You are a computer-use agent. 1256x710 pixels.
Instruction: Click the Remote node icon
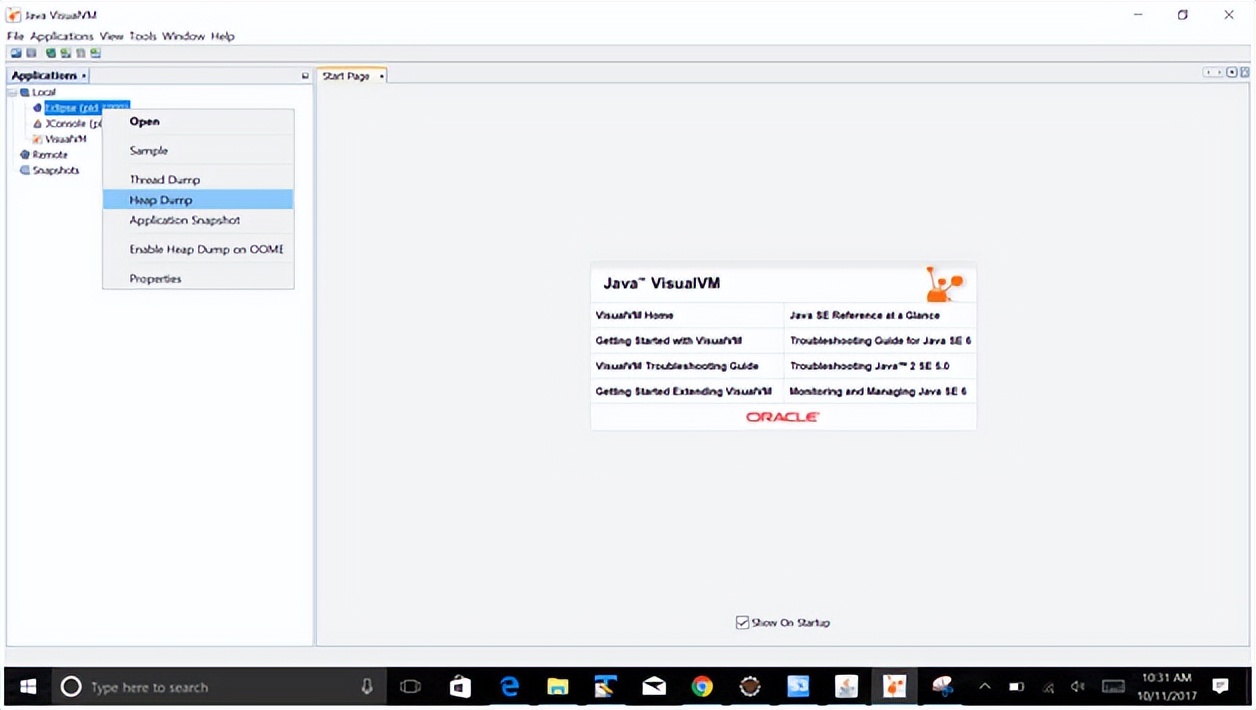point(25,155)
